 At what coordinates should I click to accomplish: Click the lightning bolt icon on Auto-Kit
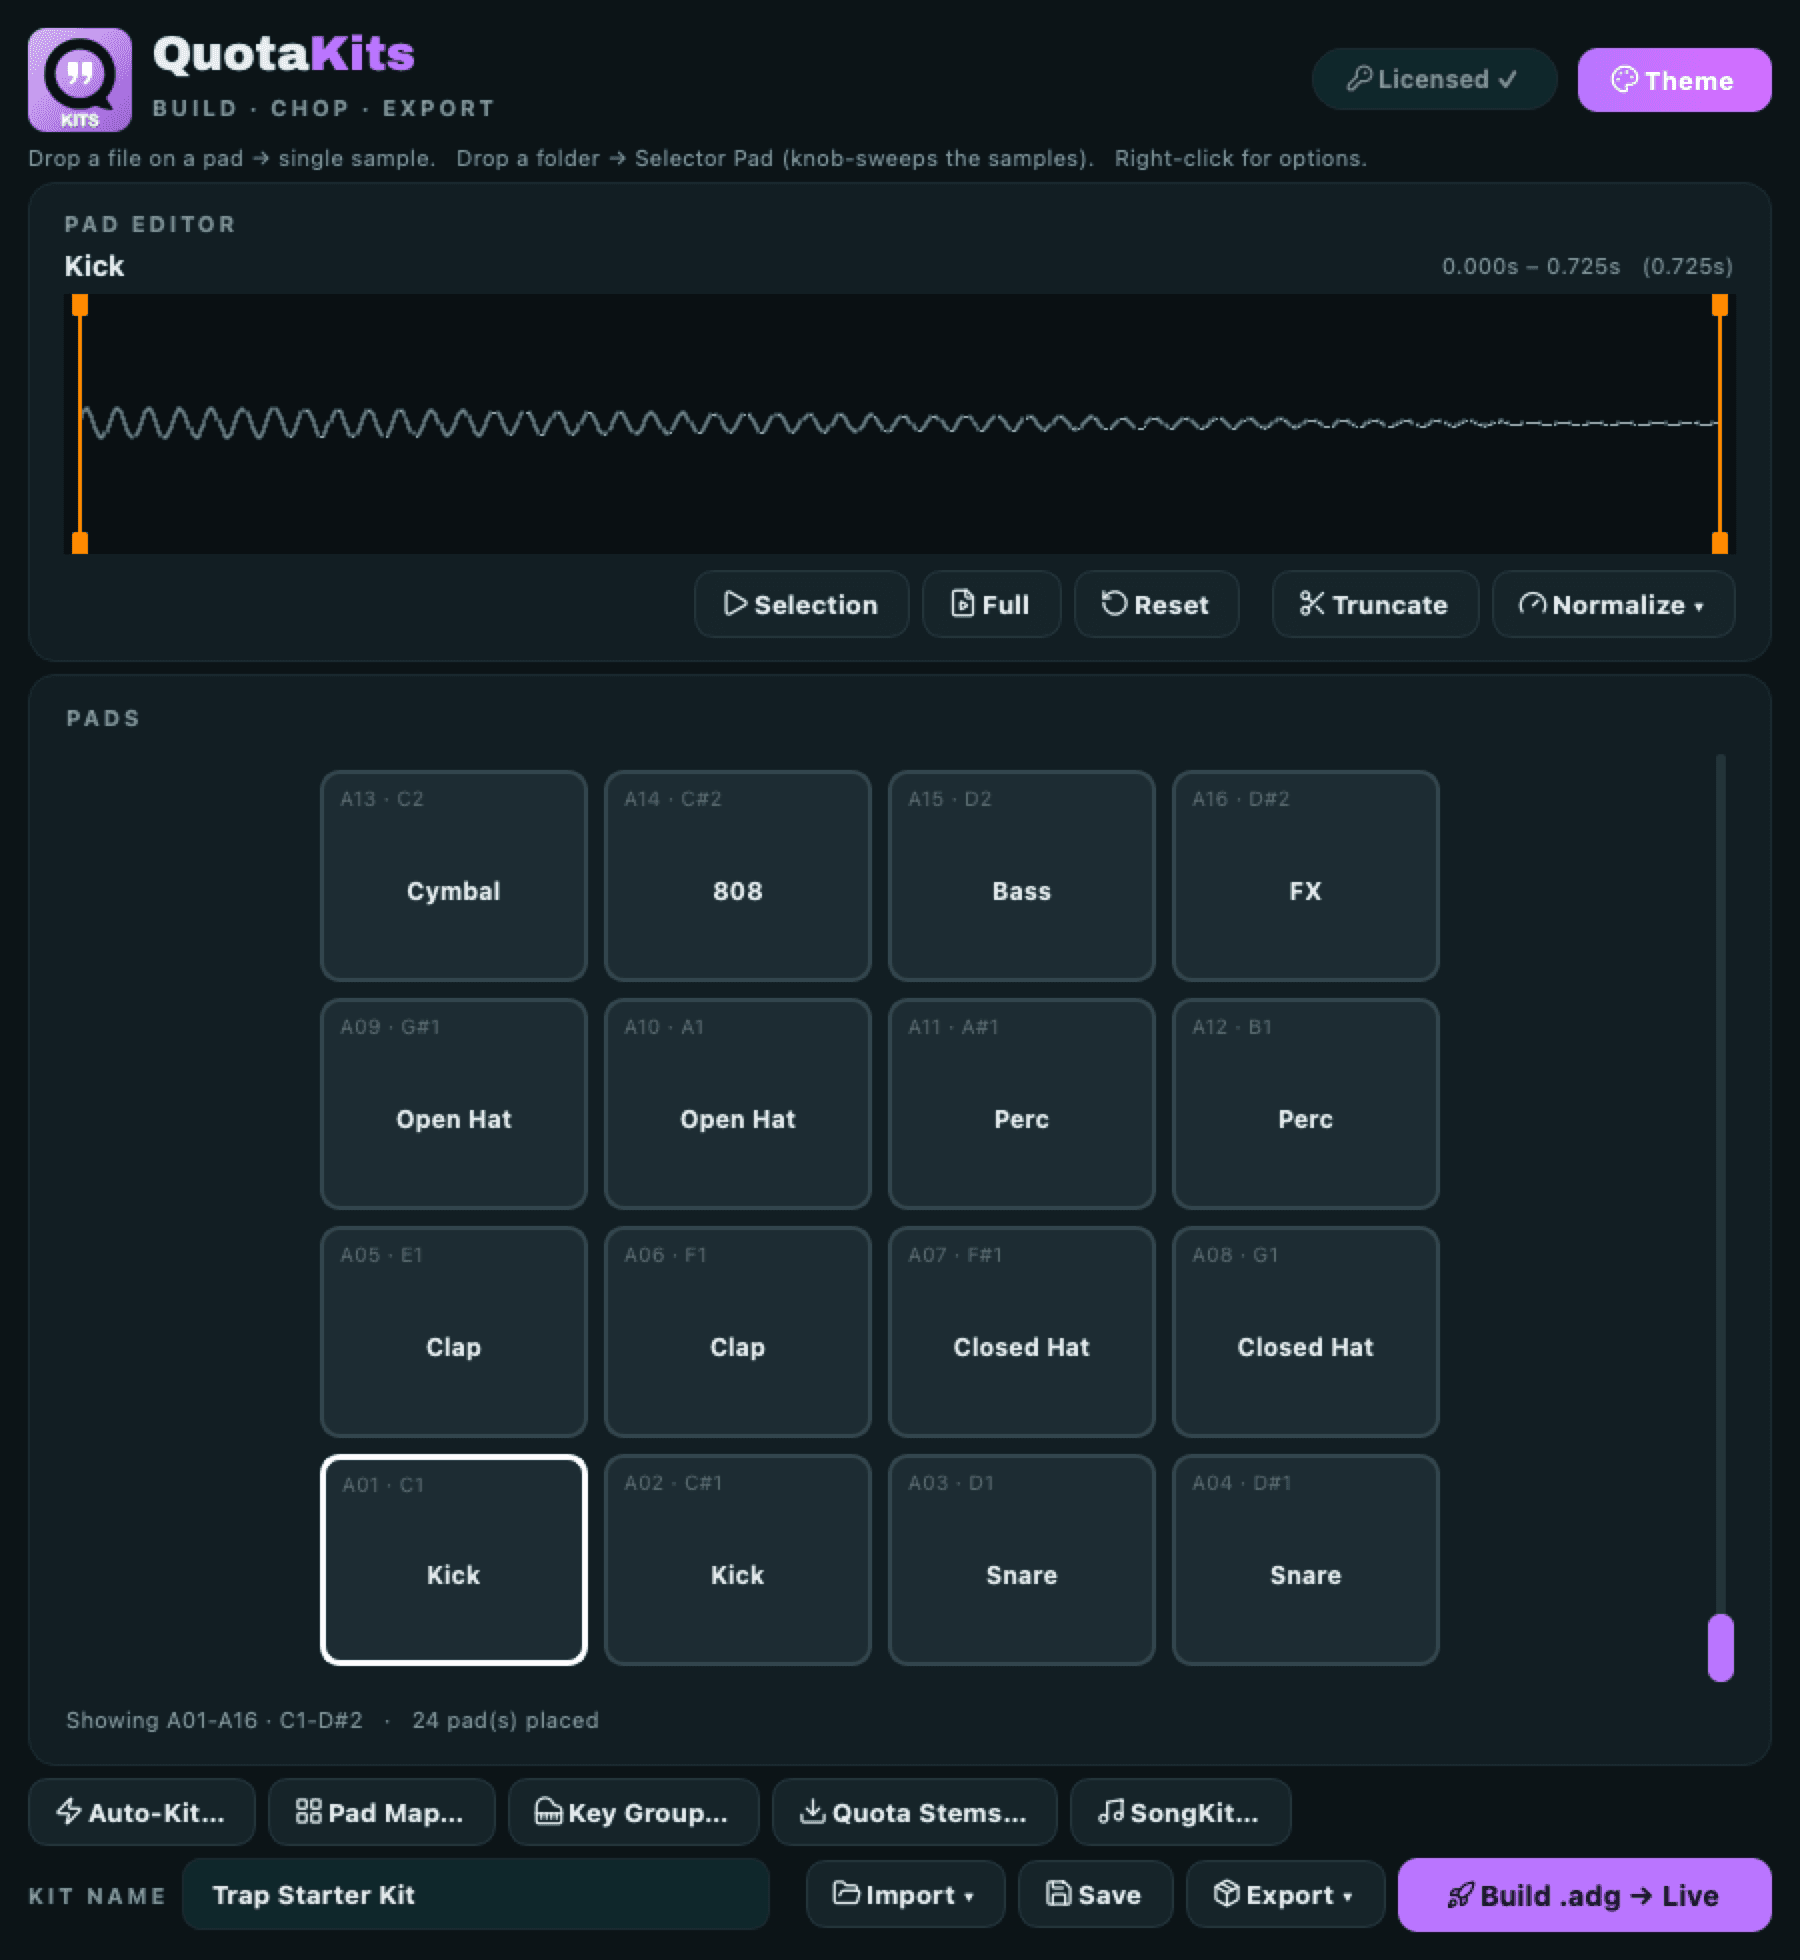coord(69,1812)
